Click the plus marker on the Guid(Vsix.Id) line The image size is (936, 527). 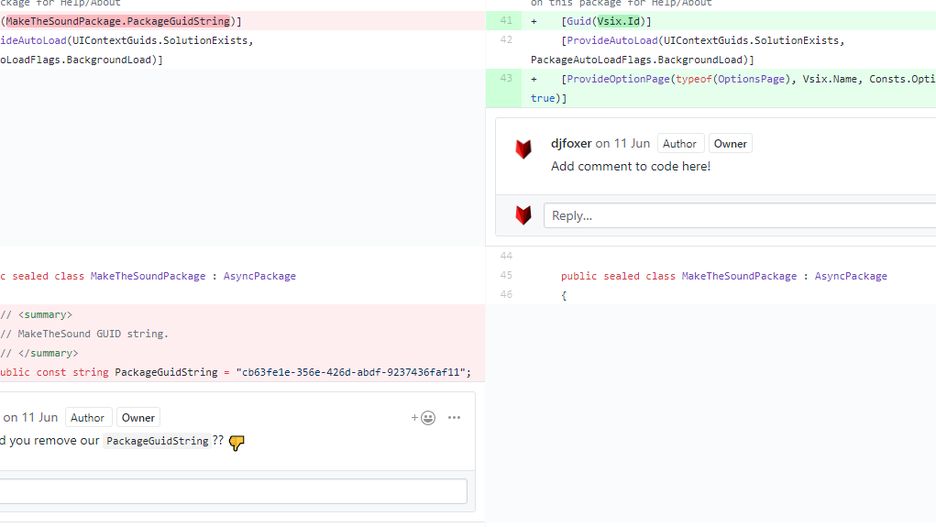pos(534,21)
